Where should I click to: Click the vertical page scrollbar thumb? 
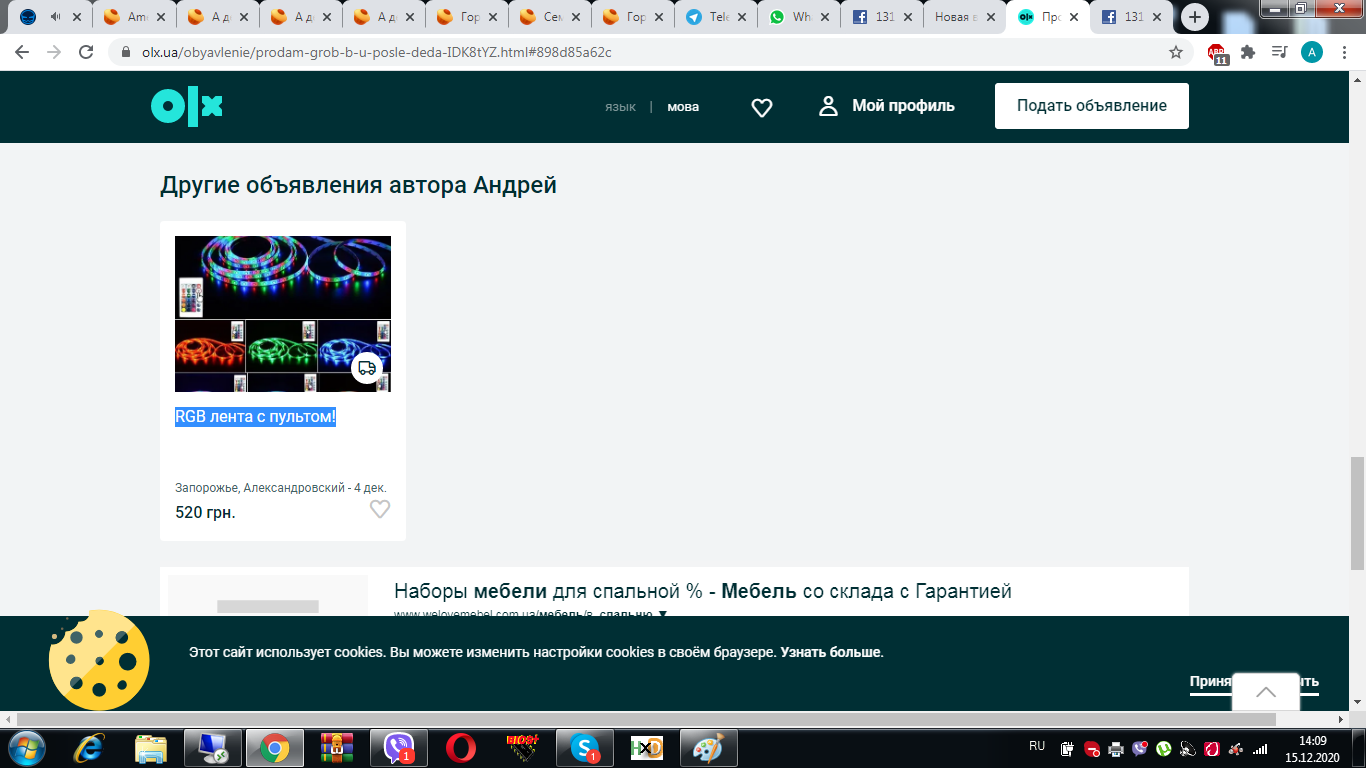click(x=1357, y=510)
